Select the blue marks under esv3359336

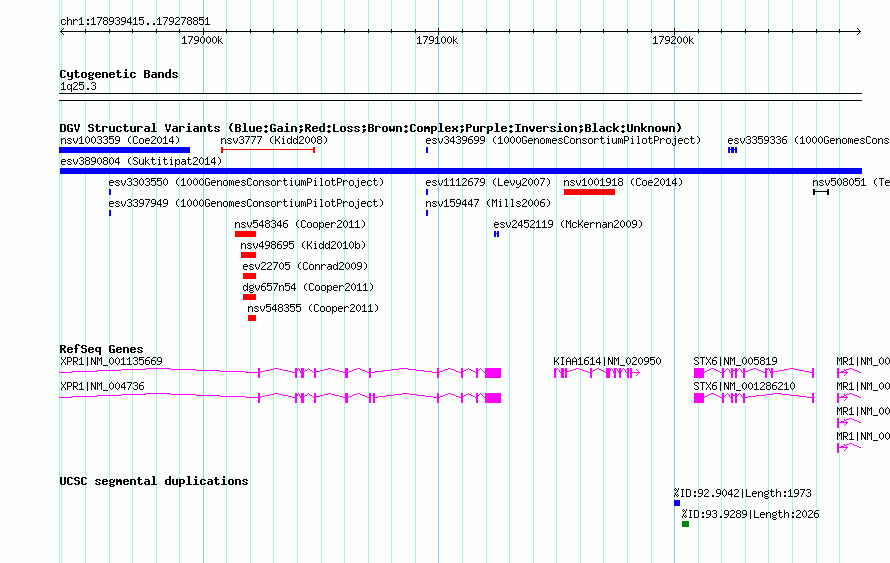coord(732,150)
